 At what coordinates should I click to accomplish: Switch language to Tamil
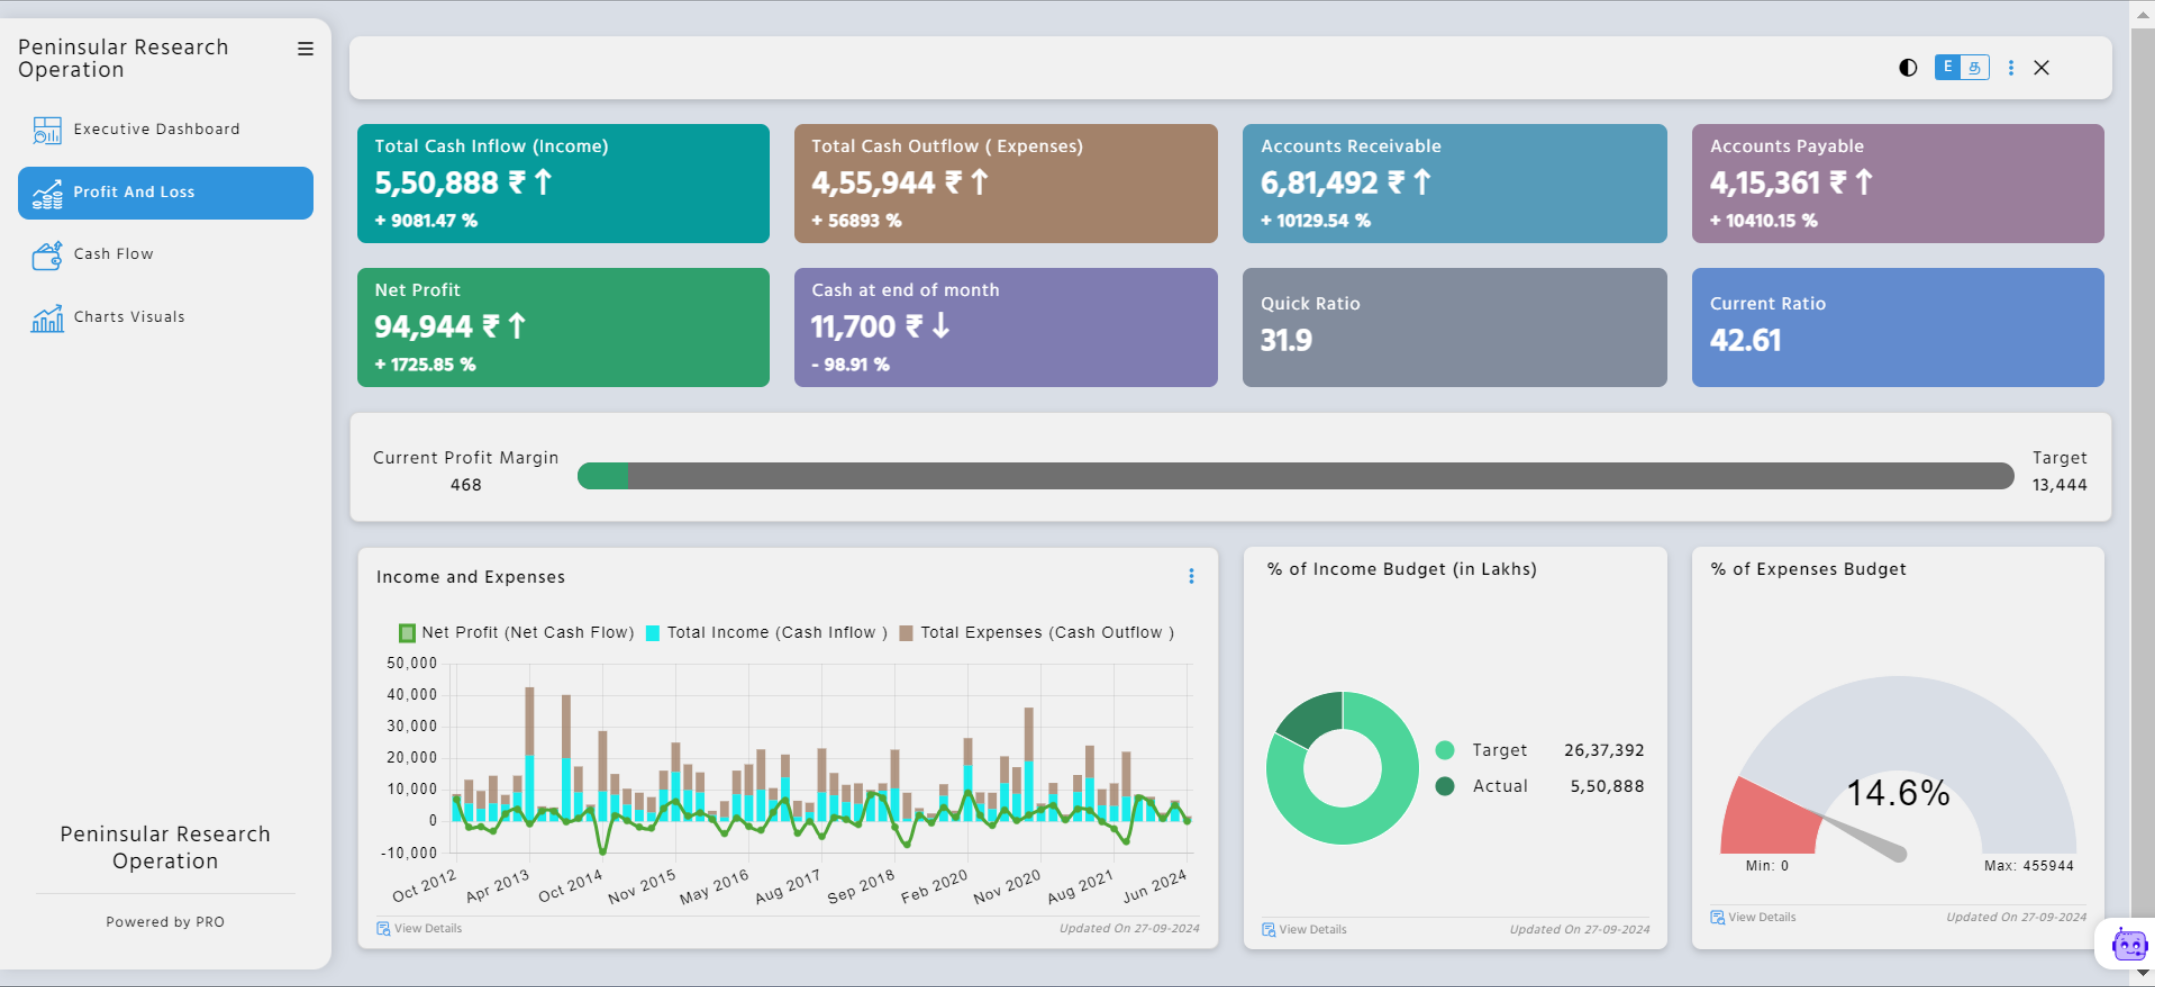(1974, 67)
